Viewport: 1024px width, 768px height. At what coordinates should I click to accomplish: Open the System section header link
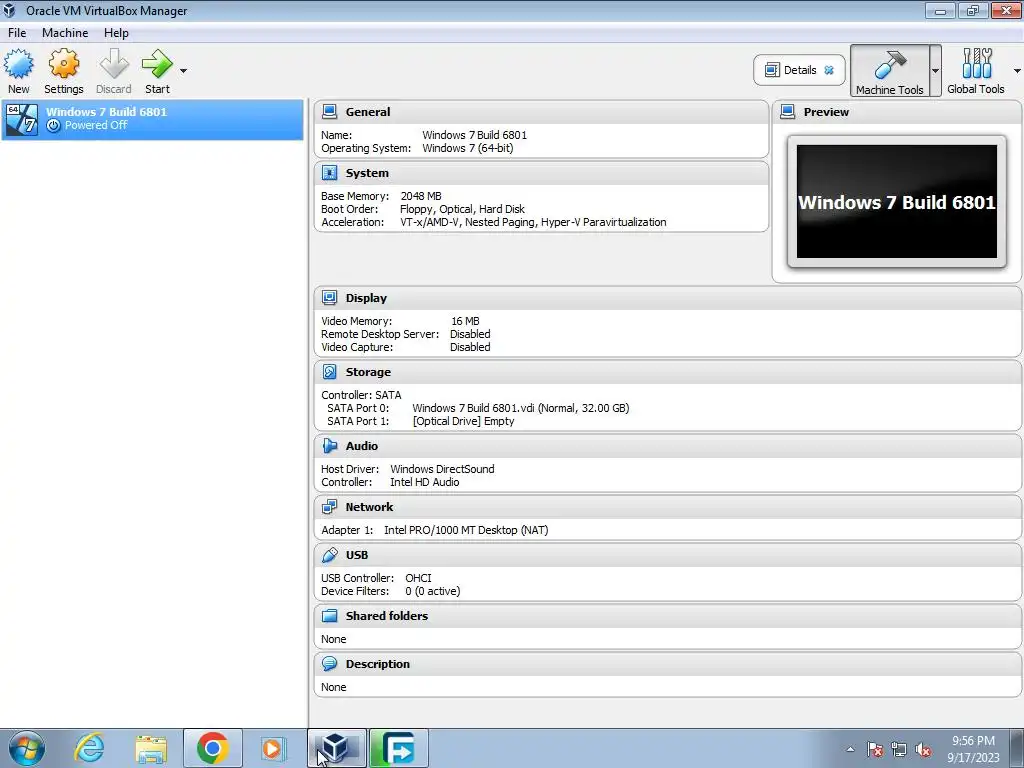(367, 173)
